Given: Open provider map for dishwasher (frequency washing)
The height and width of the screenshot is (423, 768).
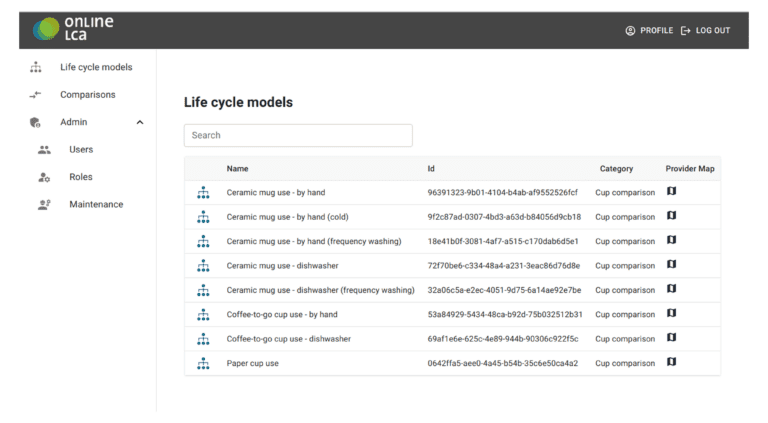Looking at the screenshot, I should coord(672,289).
